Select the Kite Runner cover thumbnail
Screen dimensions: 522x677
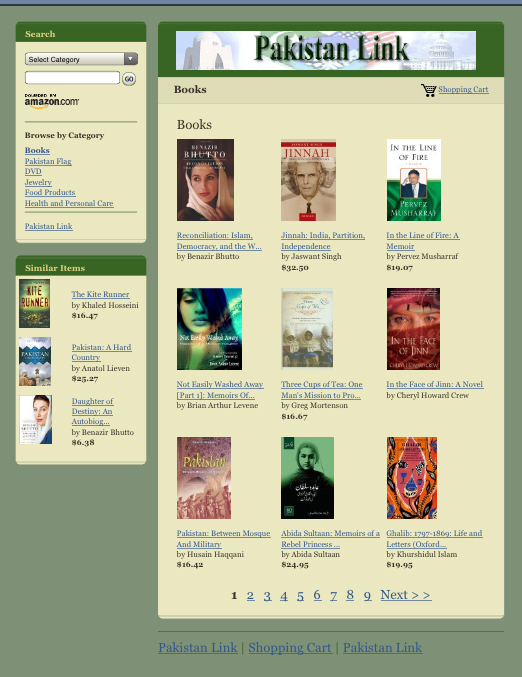click(35, 303)
